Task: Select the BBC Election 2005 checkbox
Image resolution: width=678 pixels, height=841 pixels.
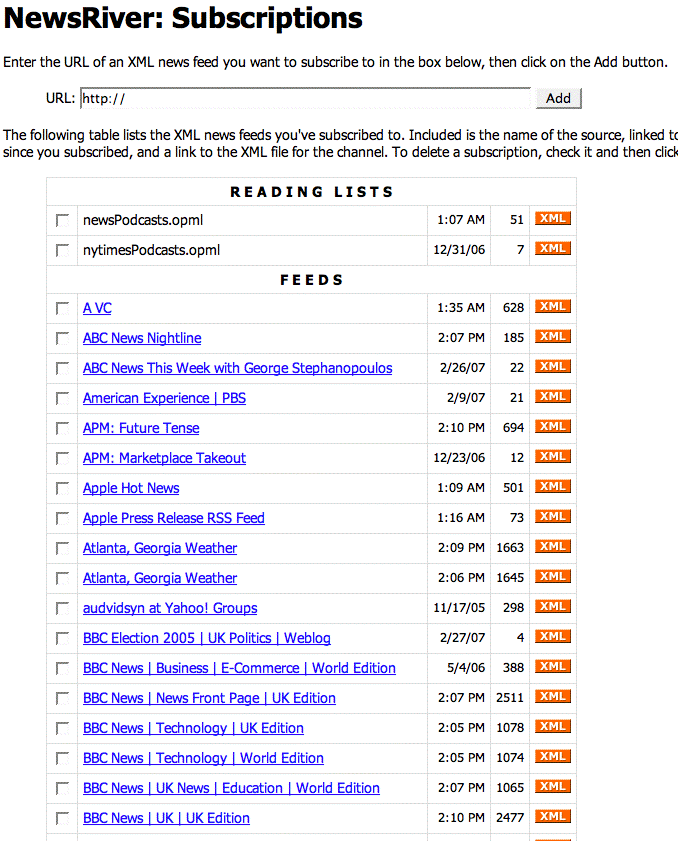Action: click(x=63, y=639)
